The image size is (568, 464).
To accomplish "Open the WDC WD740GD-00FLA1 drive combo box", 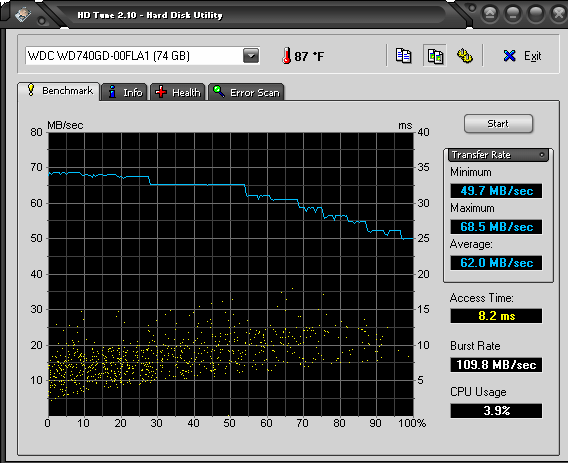I will [142, 56].
